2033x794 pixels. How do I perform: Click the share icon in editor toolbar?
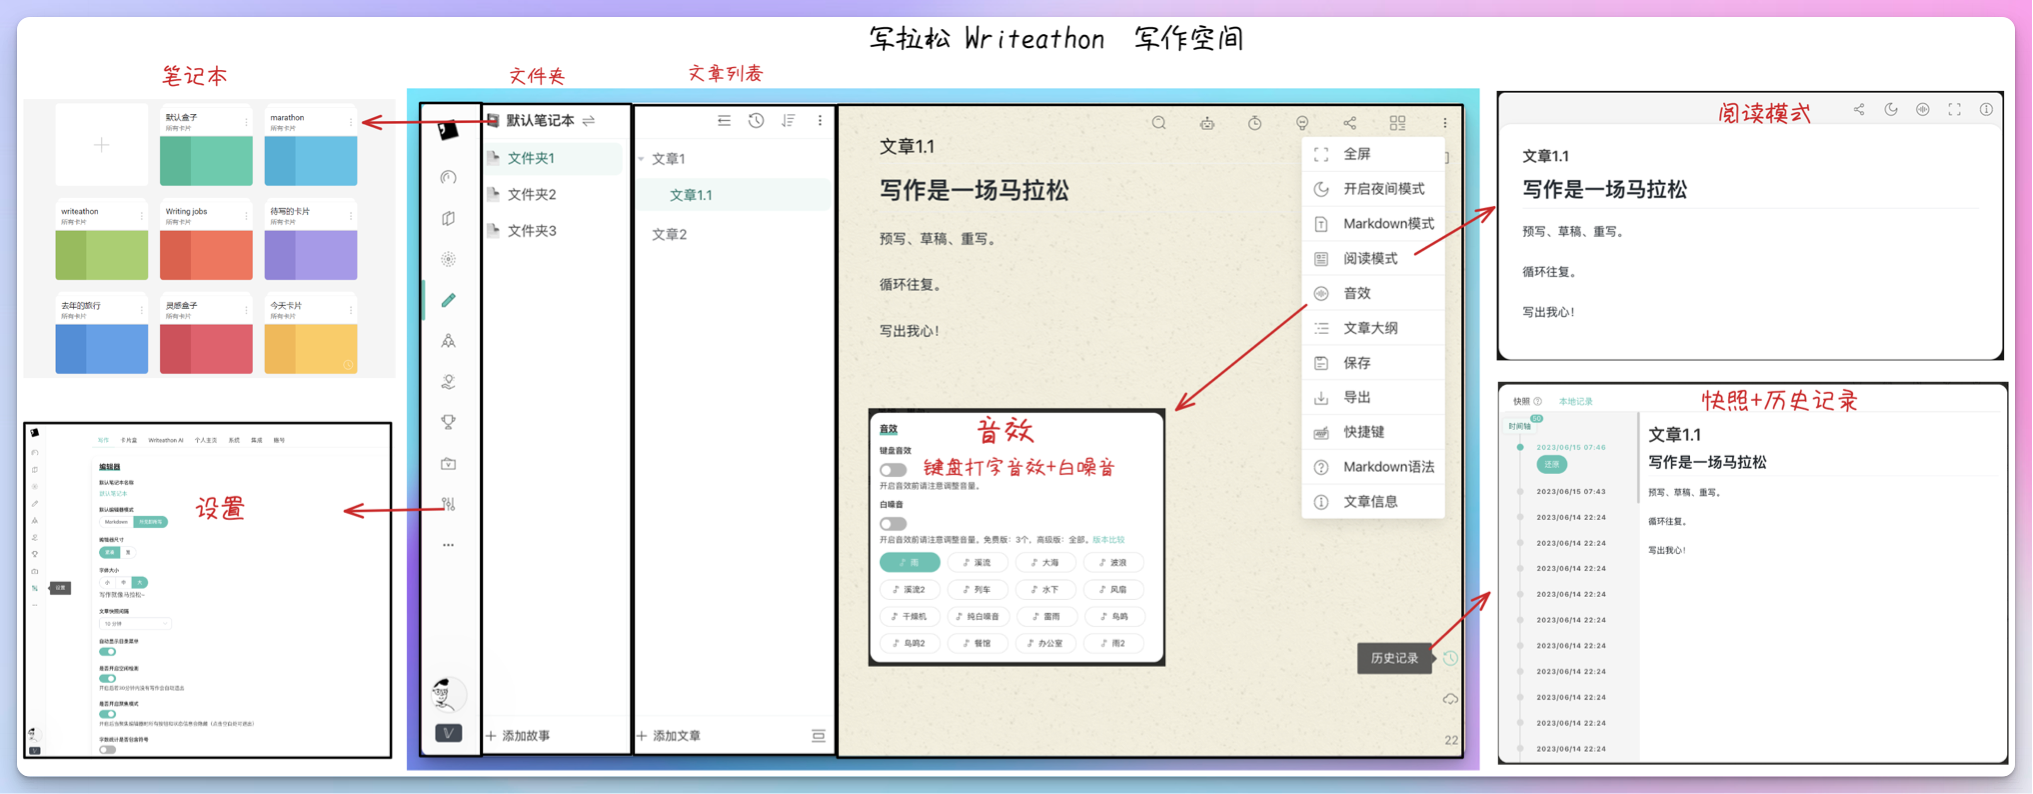coord(1350,123)
